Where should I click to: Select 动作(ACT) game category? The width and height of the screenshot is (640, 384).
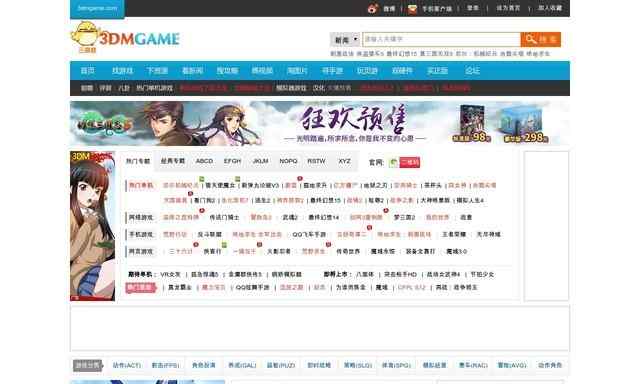[127, 365]
